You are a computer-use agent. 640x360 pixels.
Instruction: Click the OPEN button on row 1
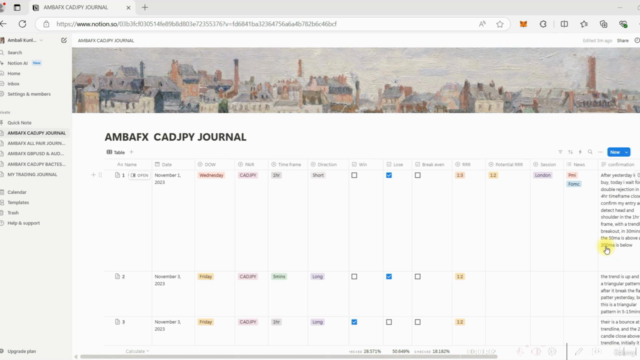click(139, 176)
